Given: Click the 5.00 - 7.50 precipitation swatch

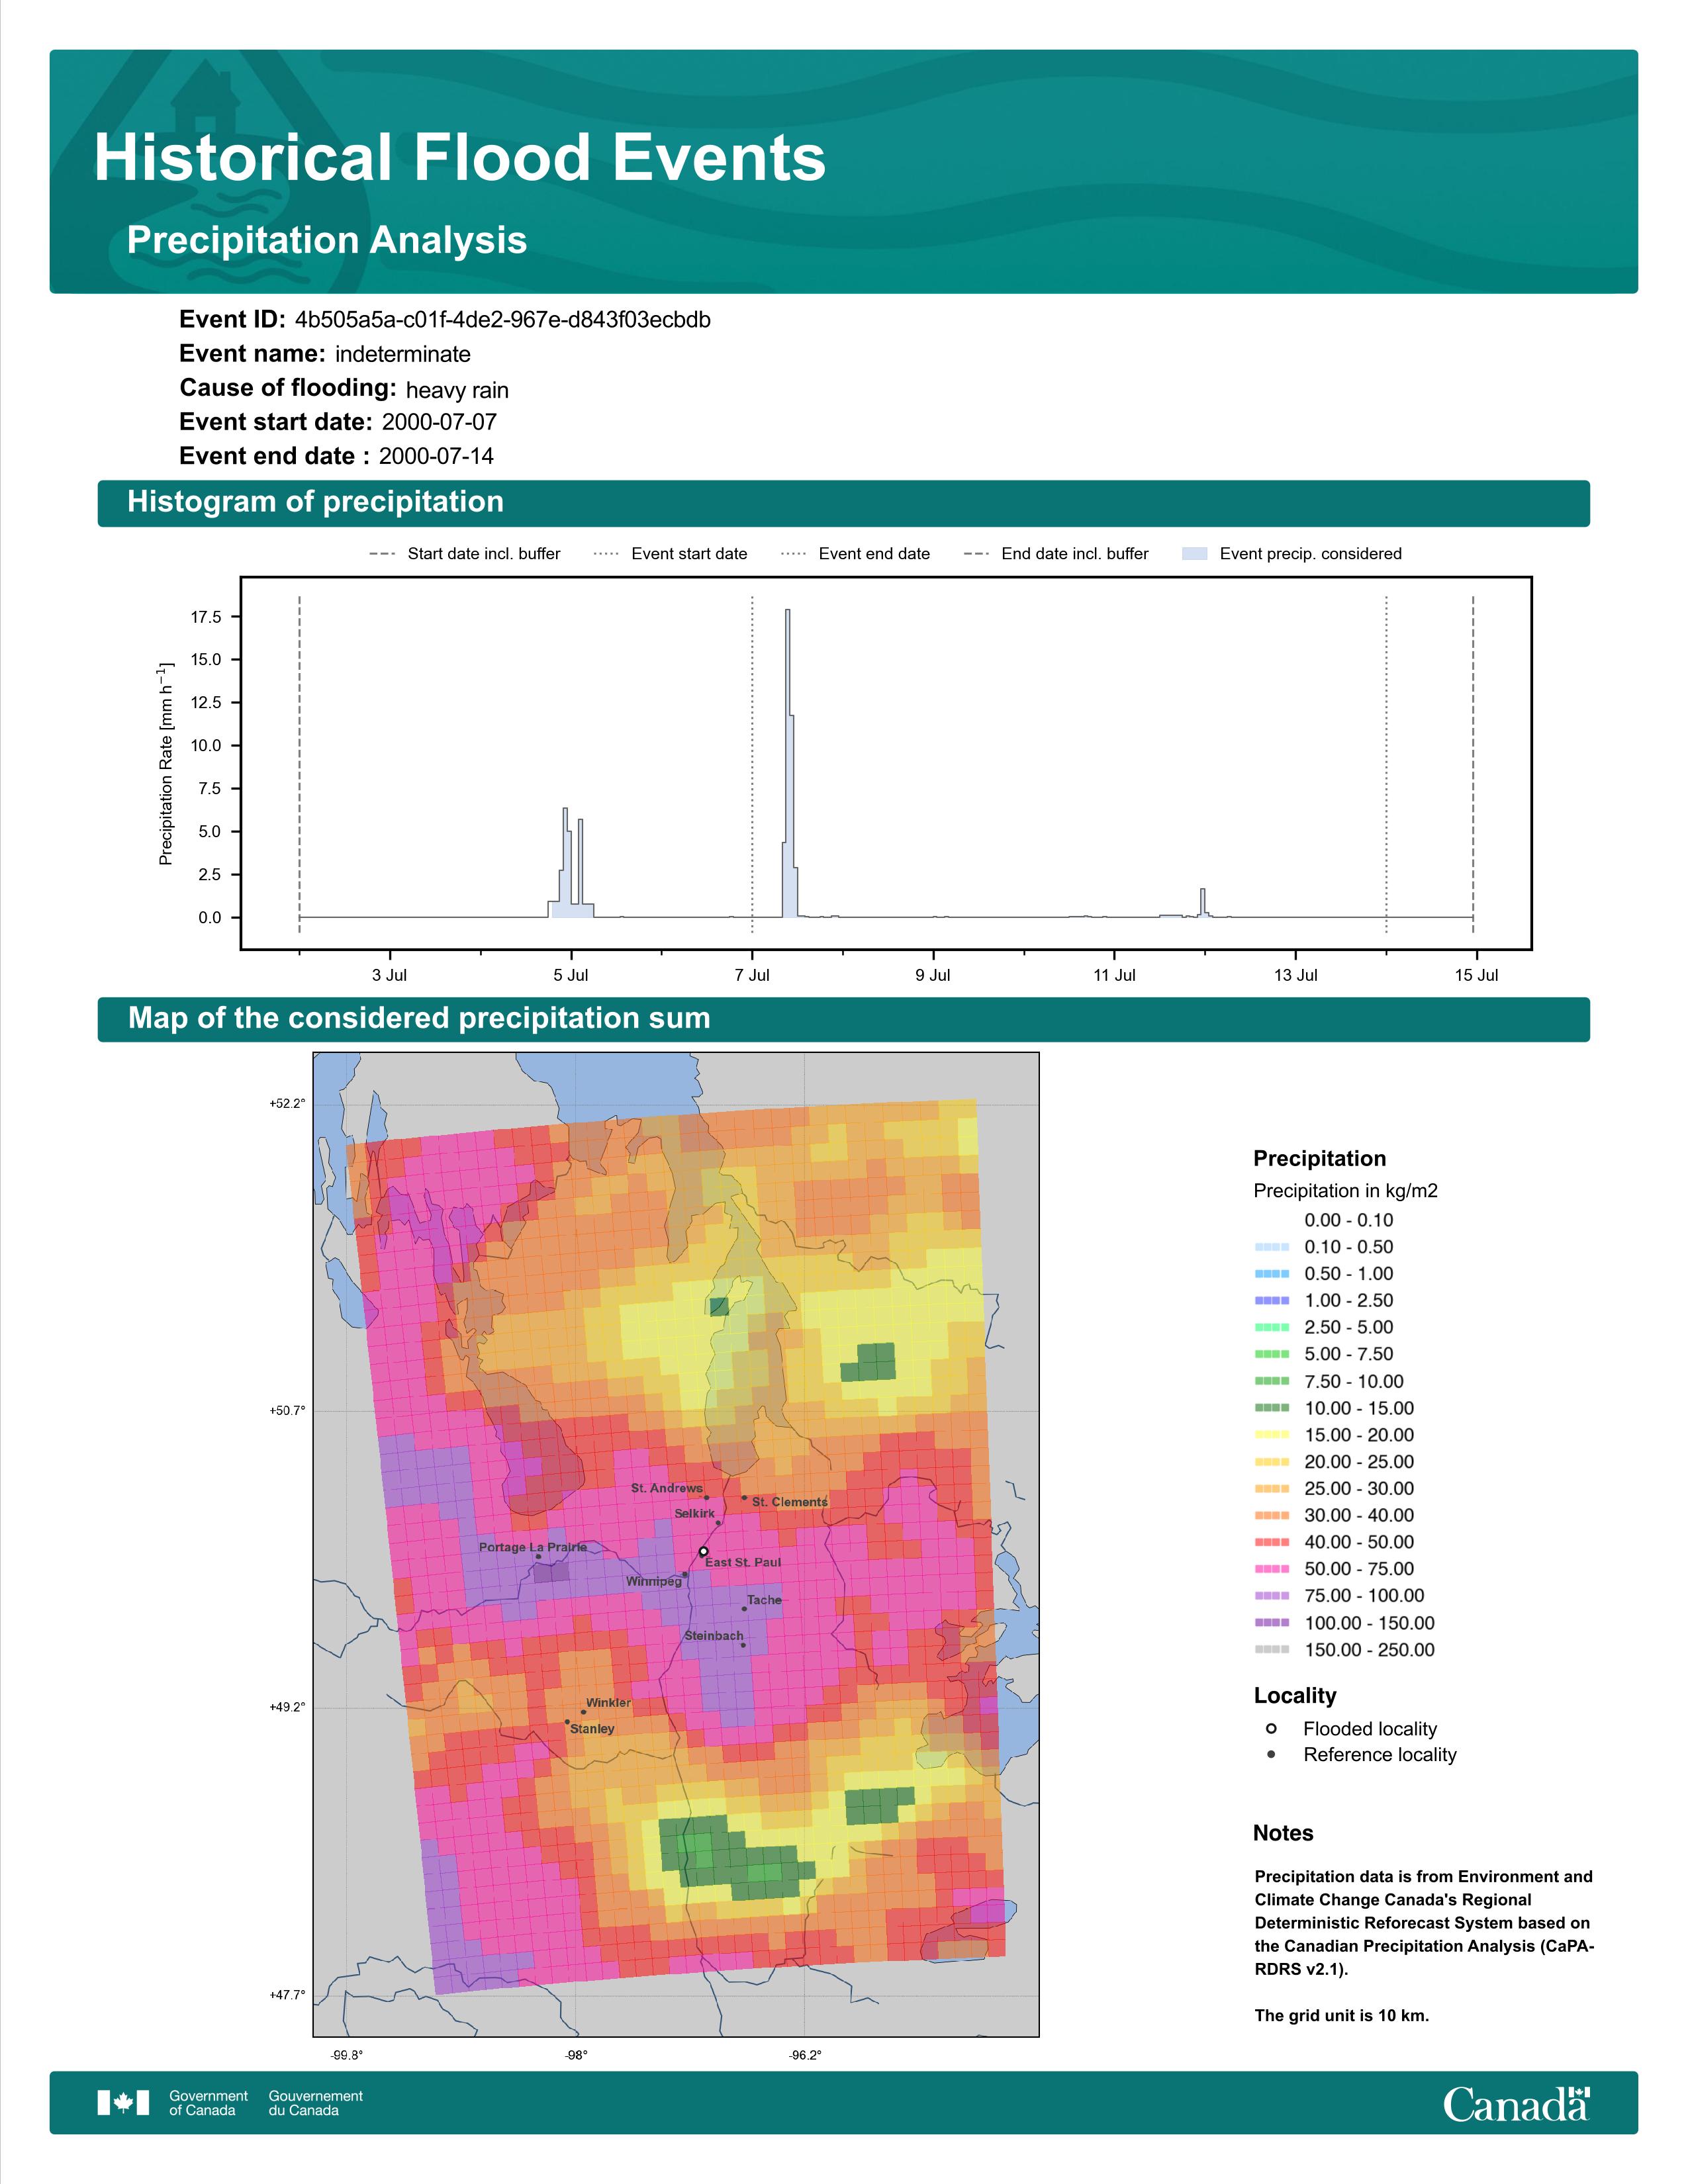Looking at the screenshot, I should click(1272, 1354).
